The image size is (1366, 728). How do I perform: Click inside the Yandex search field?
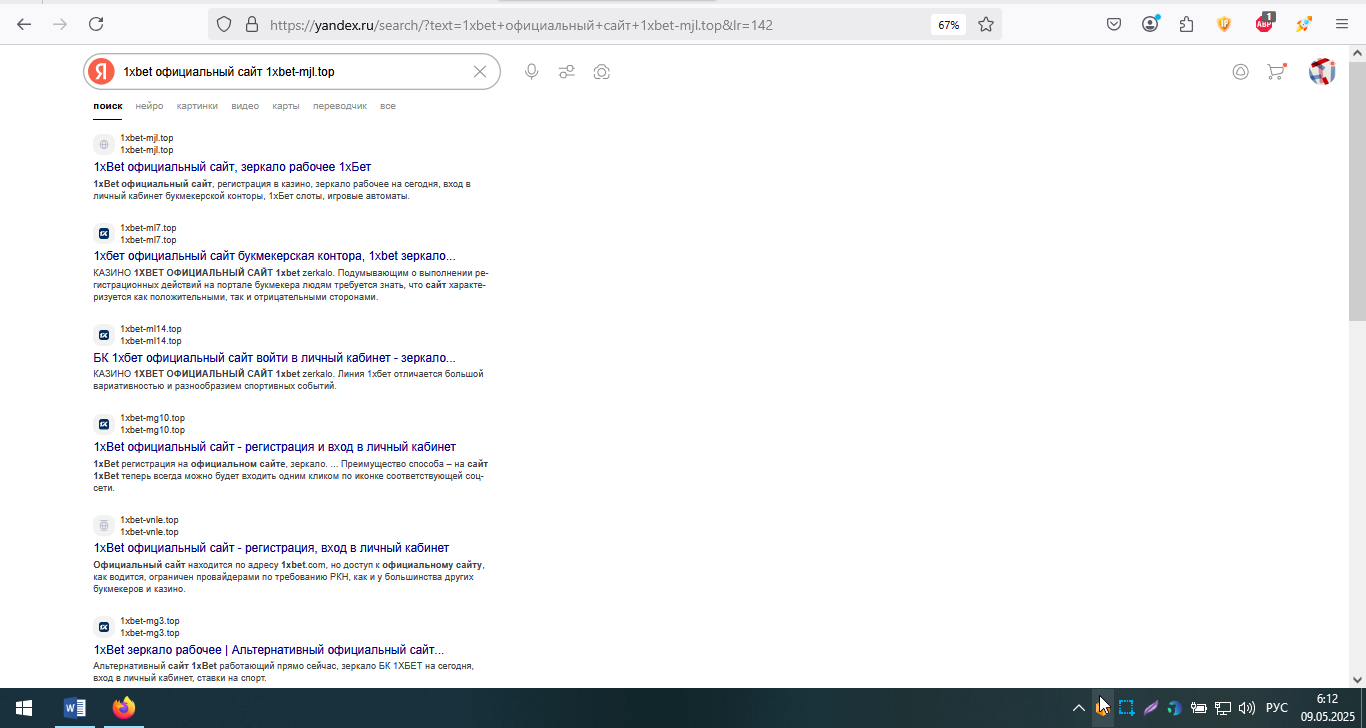[x=293, y=72]
